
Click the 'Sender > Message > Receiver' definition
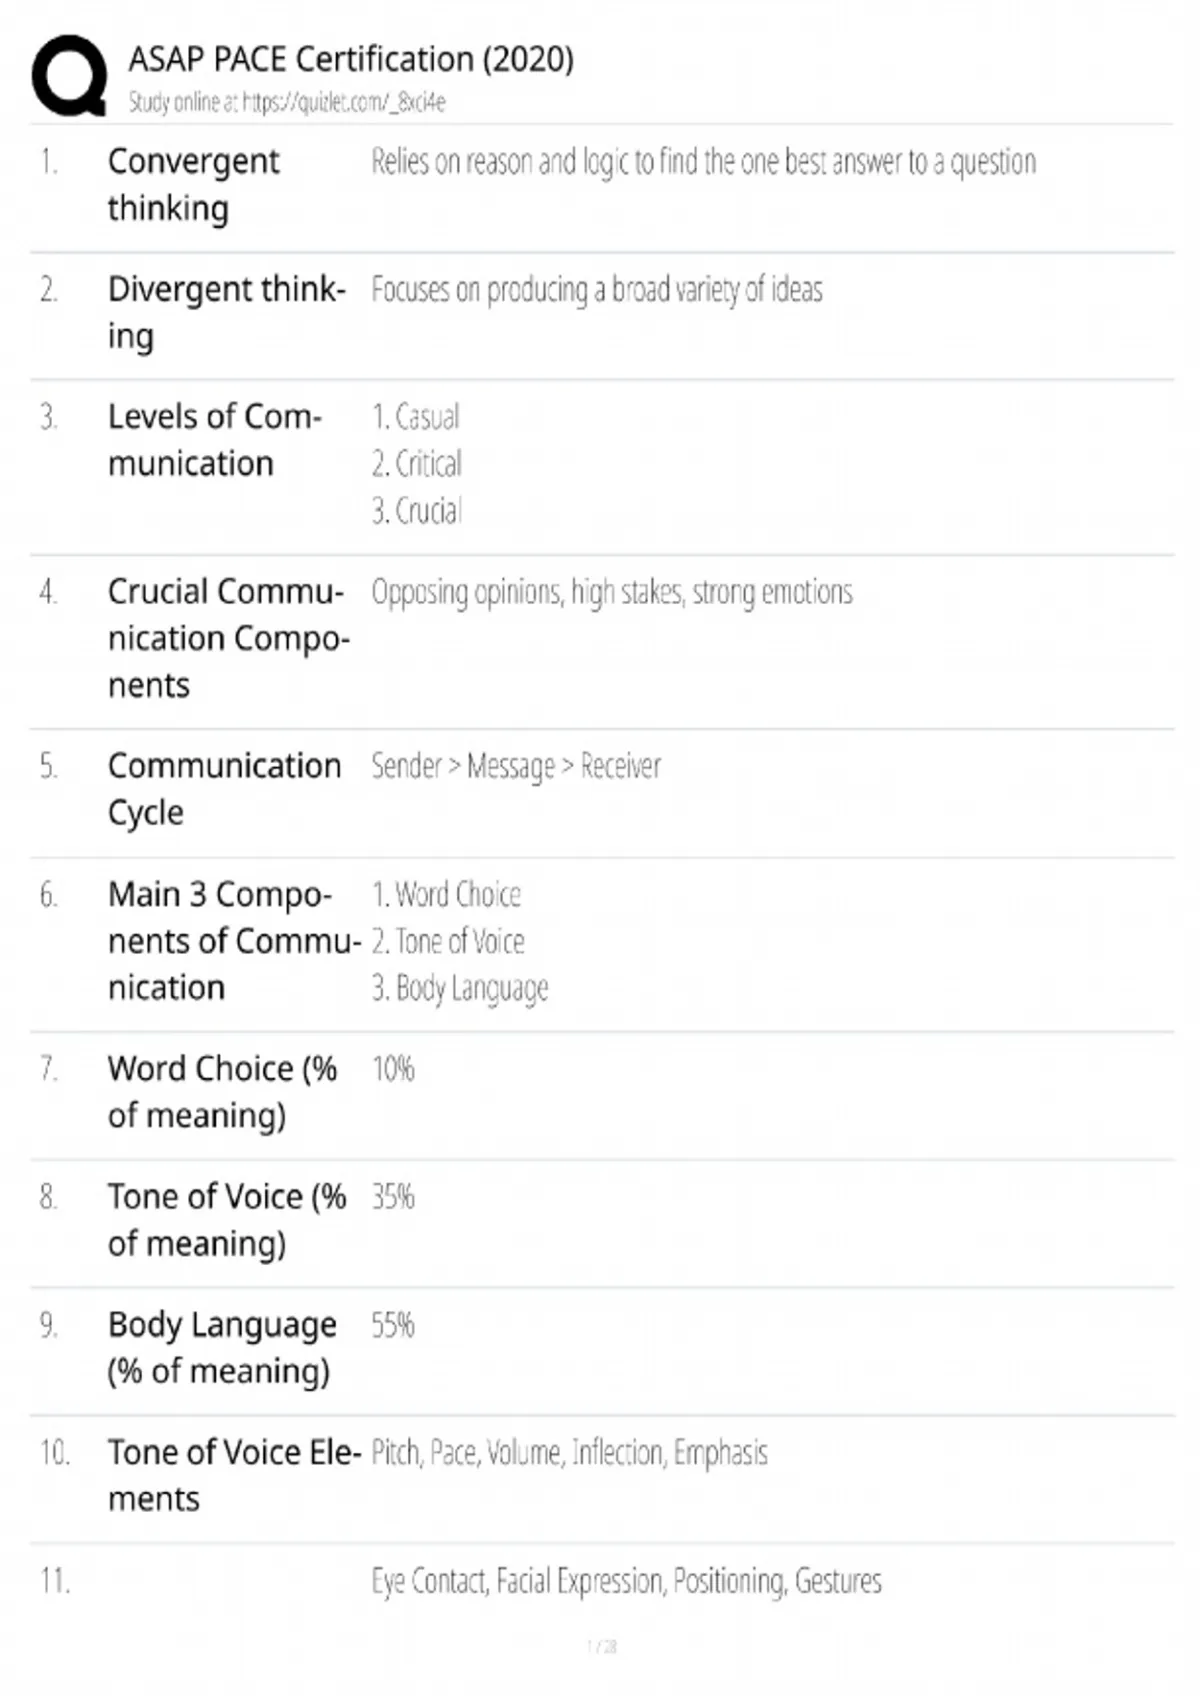click(x=516, y=767)
